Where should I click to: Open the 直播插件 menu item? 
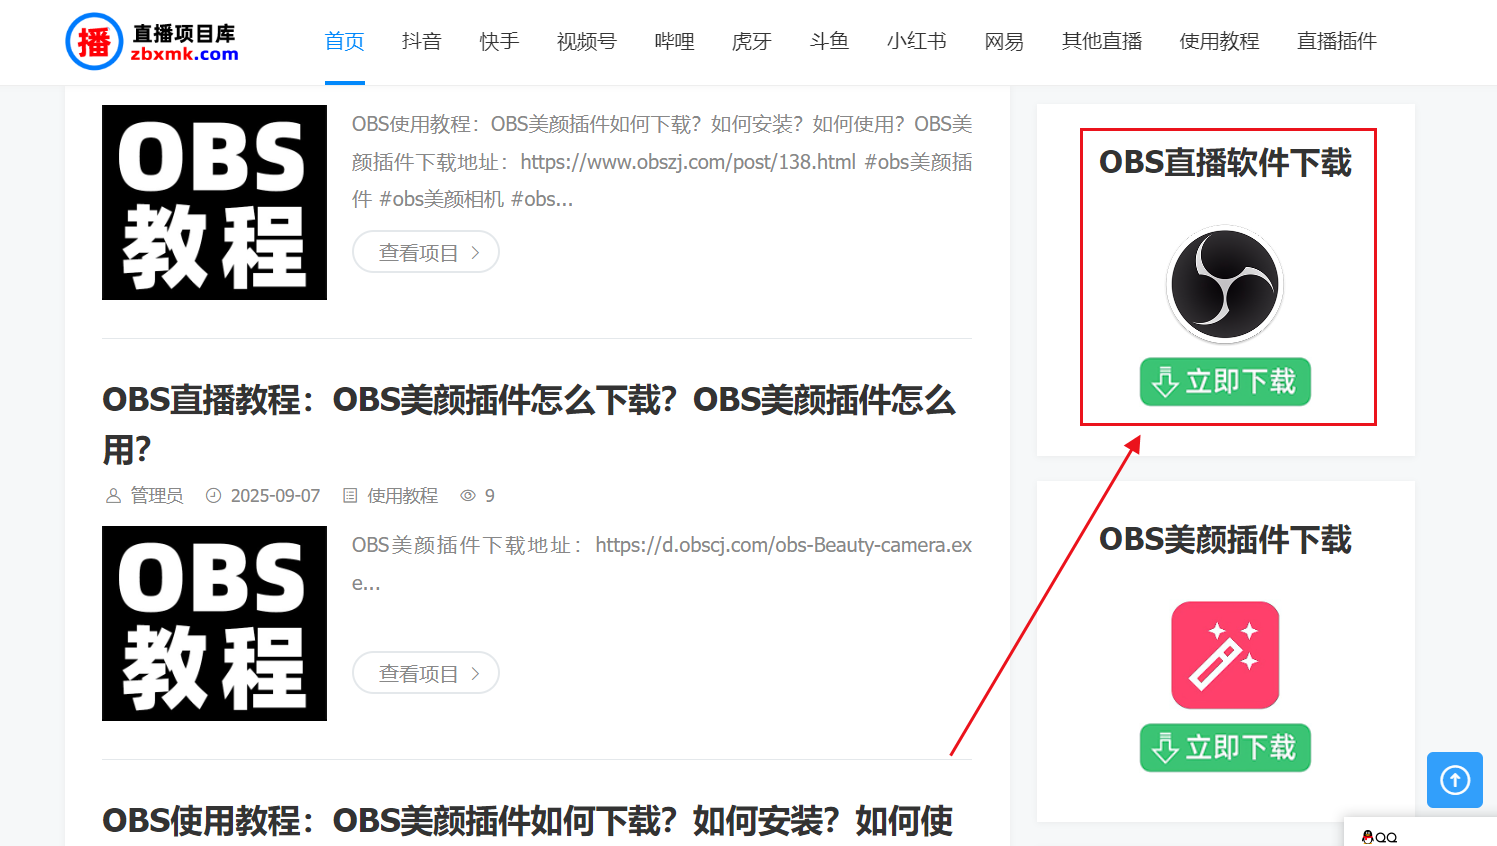pos(1336,41)
